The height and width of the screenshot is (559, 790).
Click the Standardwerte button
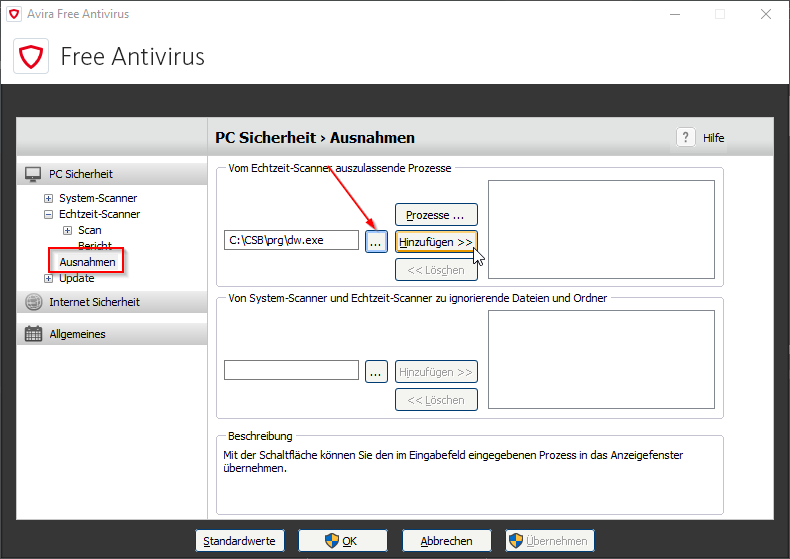coord(239,541)
